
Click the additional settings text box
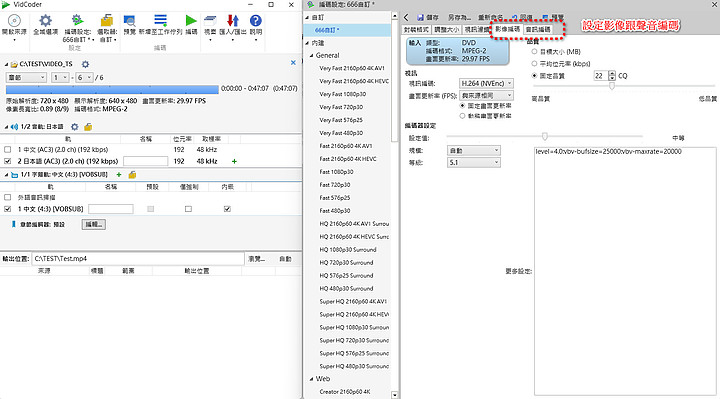[625, 271]
